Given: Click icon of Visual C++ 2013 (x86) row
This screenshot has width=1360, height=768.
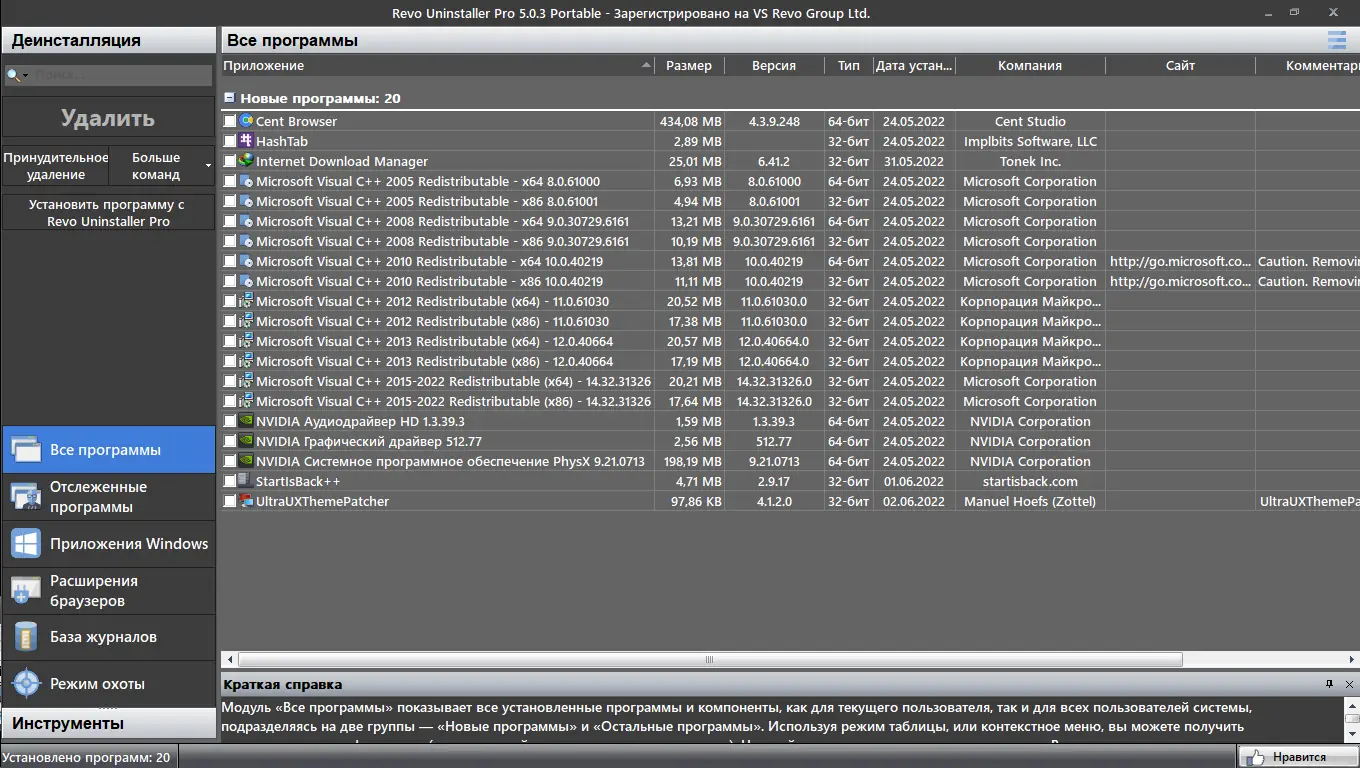Looking at the screenshot, I should tap(246, 361).
